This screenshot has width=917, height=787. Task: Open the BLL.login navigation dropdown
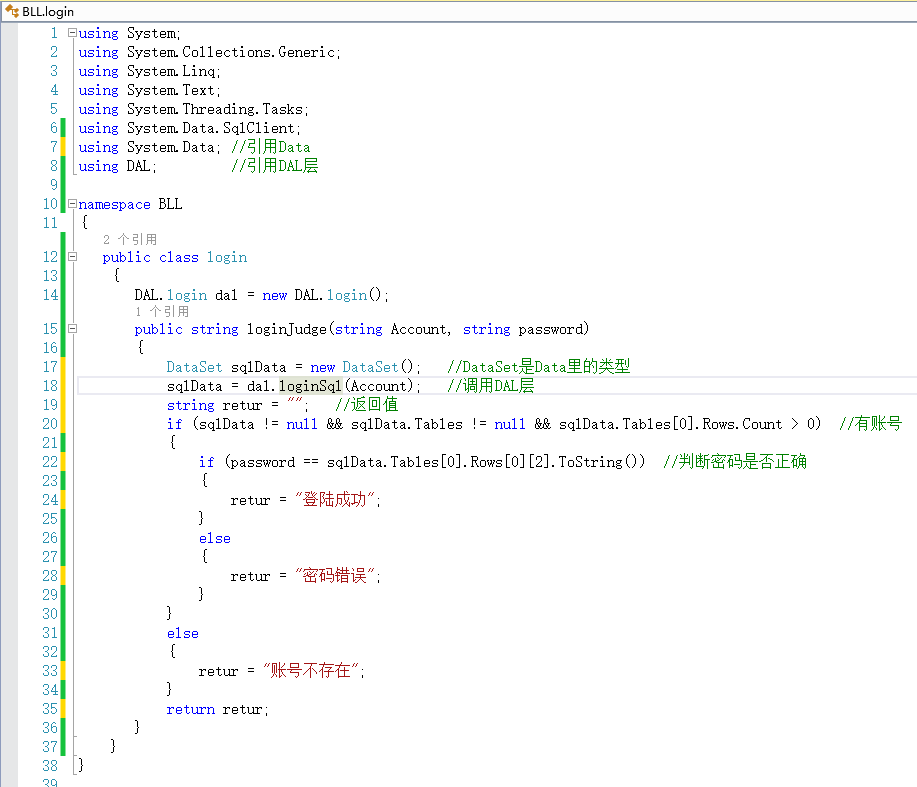click(x=458, y=12)
